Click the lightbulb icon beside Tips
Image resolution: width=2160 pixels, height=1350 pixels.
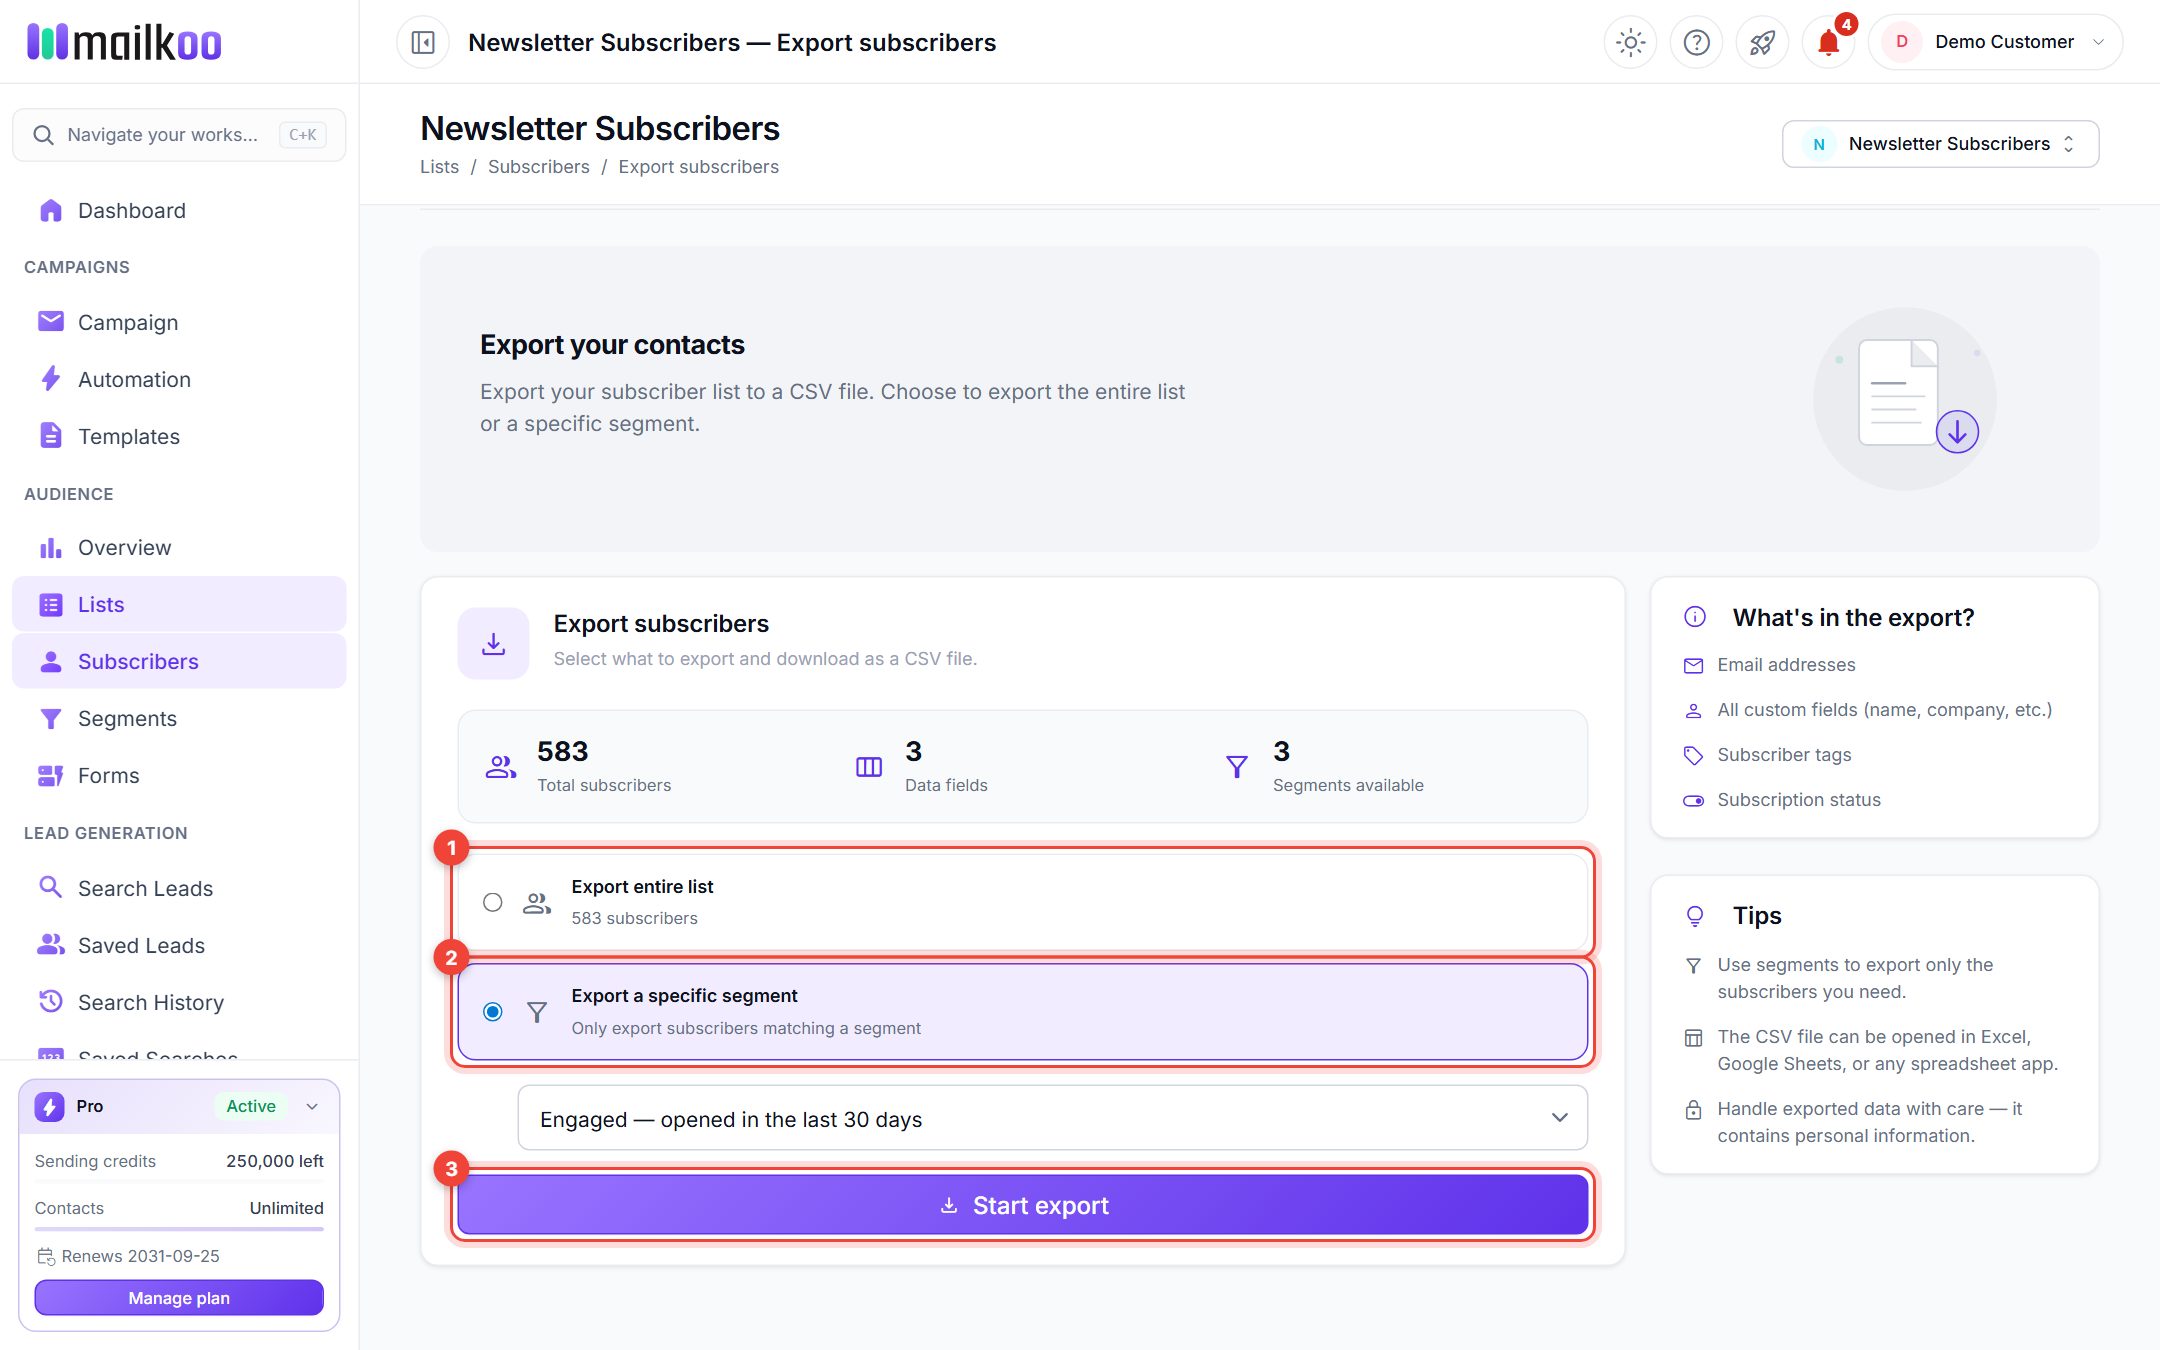point(1694,916)
